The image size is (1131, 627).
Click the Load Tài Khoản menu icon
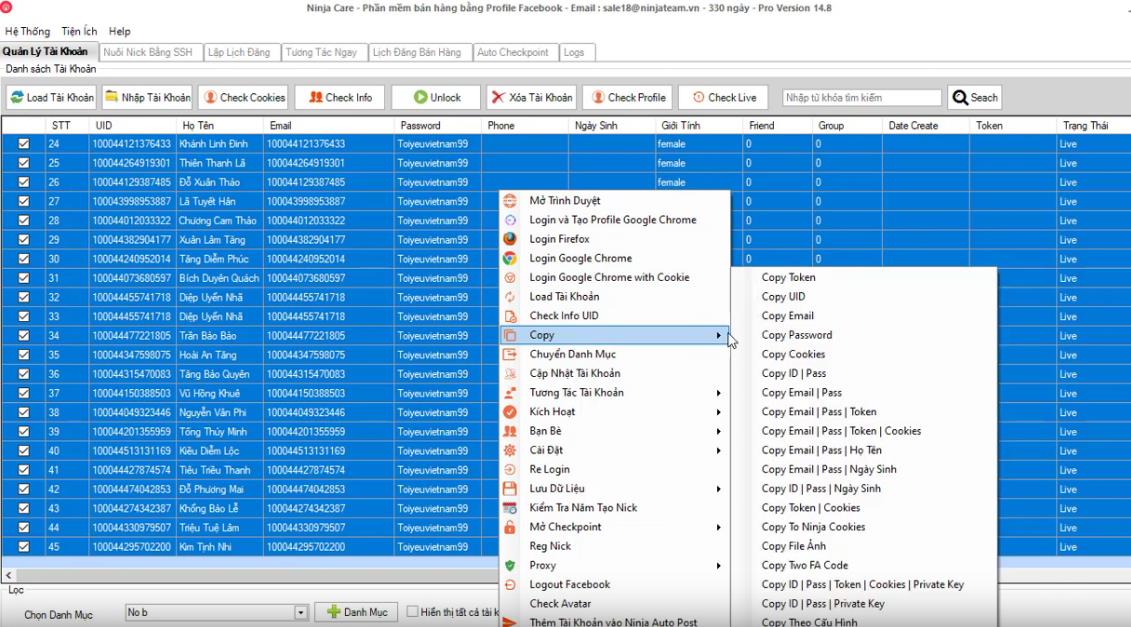tap(510, 297)
